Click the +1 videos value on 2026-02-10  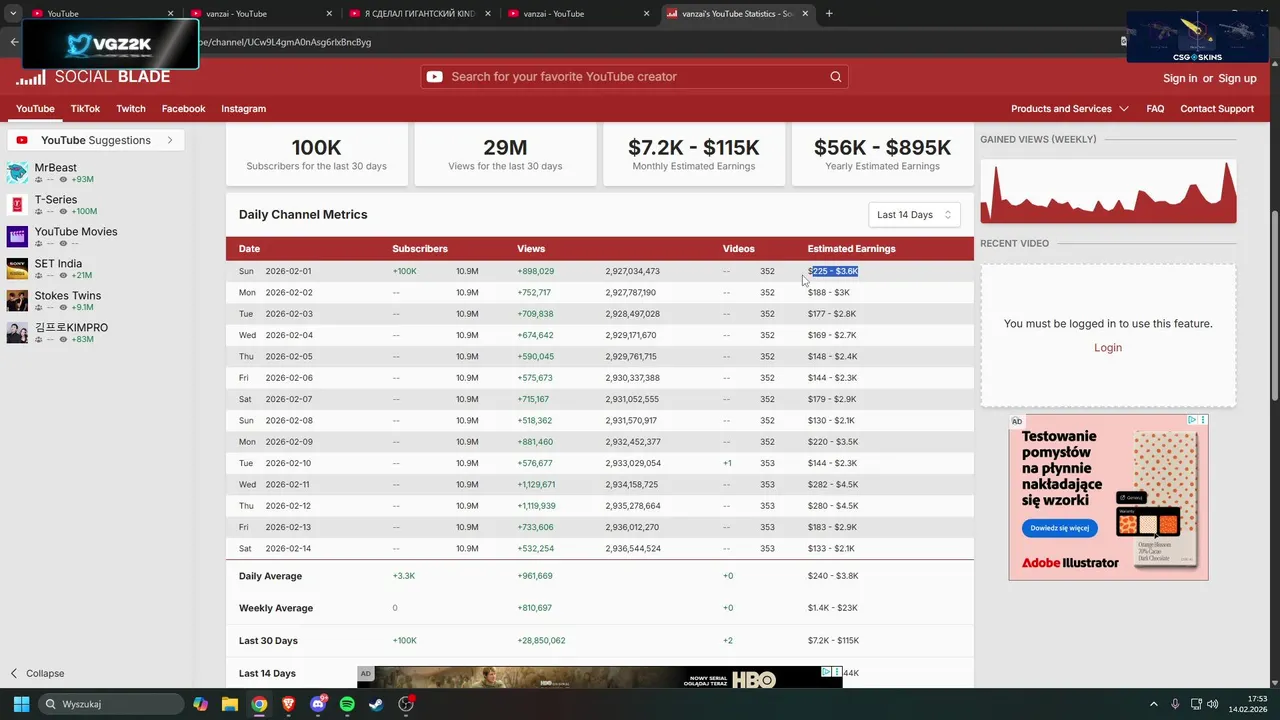[728, 463]
